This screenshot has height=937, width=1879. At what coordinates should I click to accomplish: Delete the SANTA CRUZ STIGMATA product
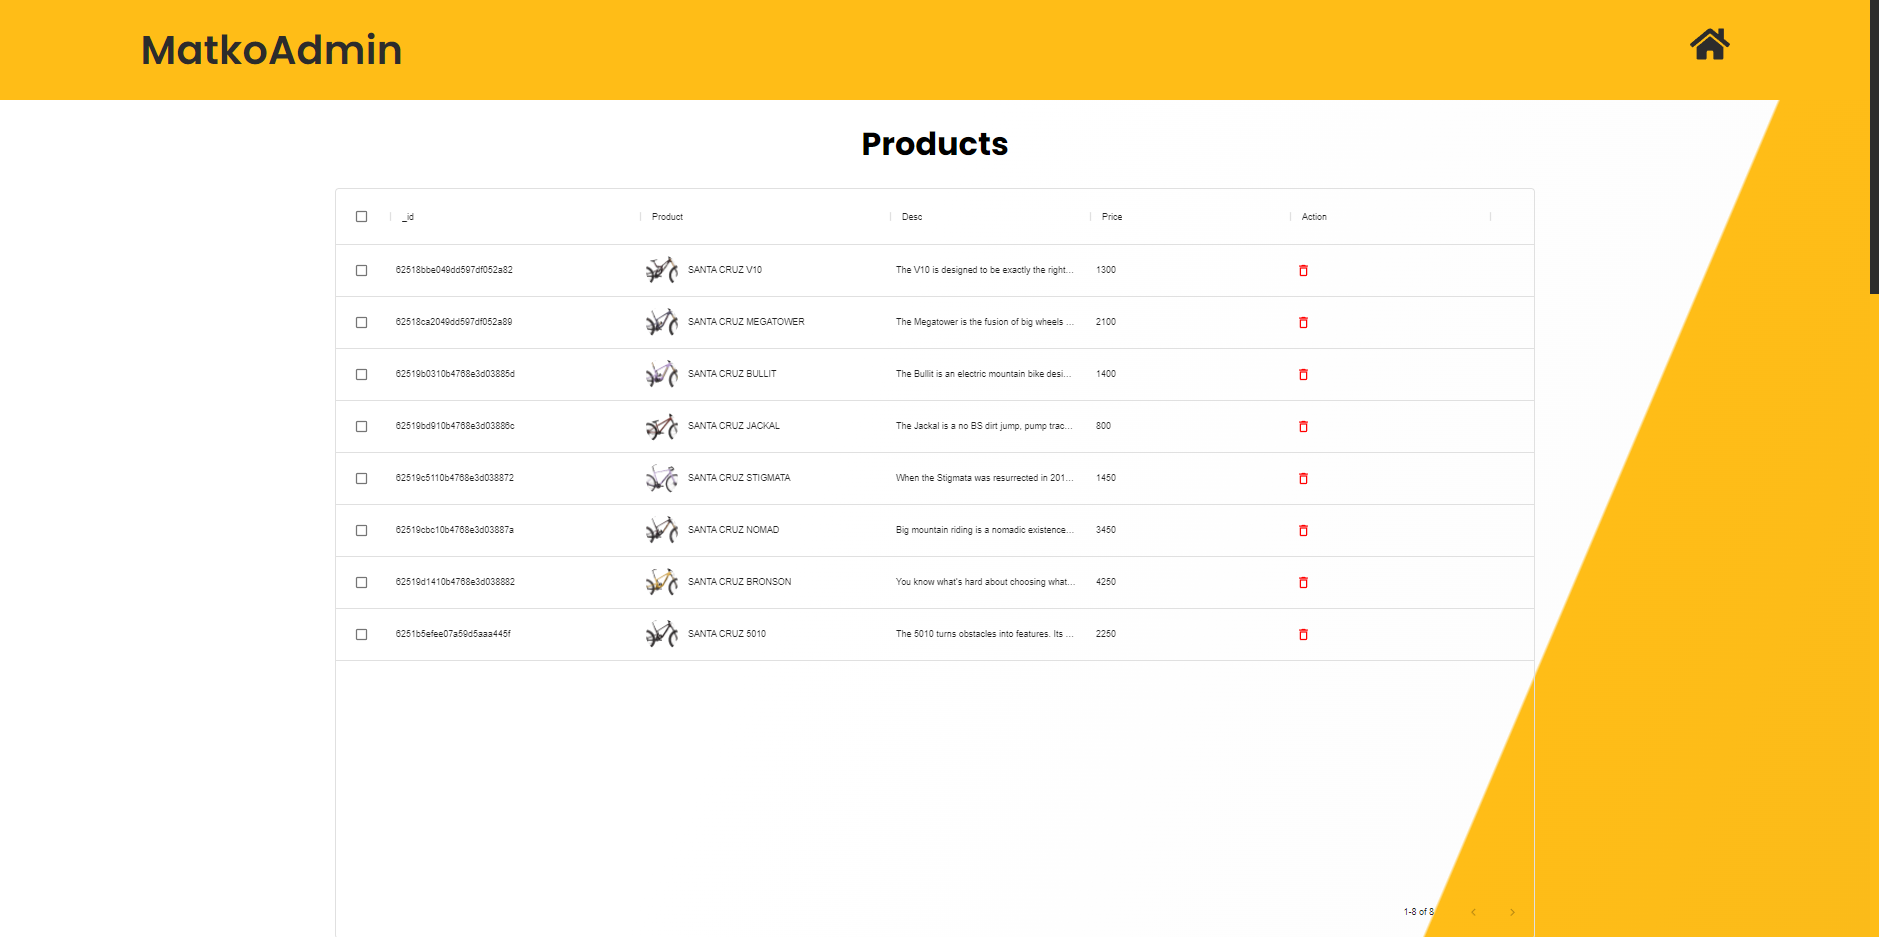1302,478
